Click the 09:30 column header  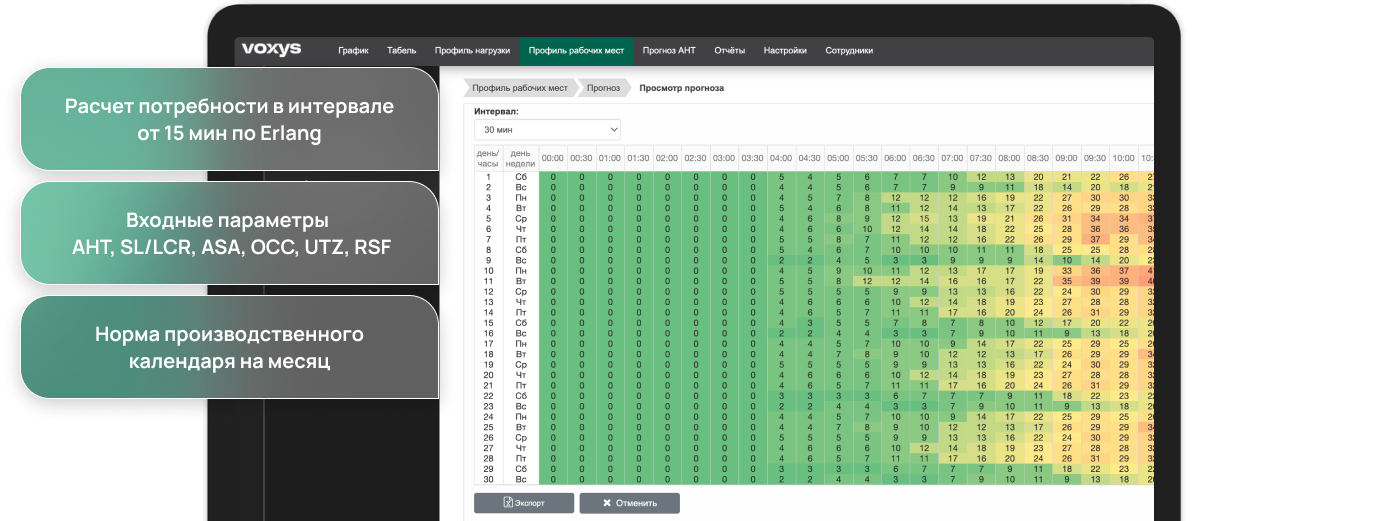pos(1095,158)
